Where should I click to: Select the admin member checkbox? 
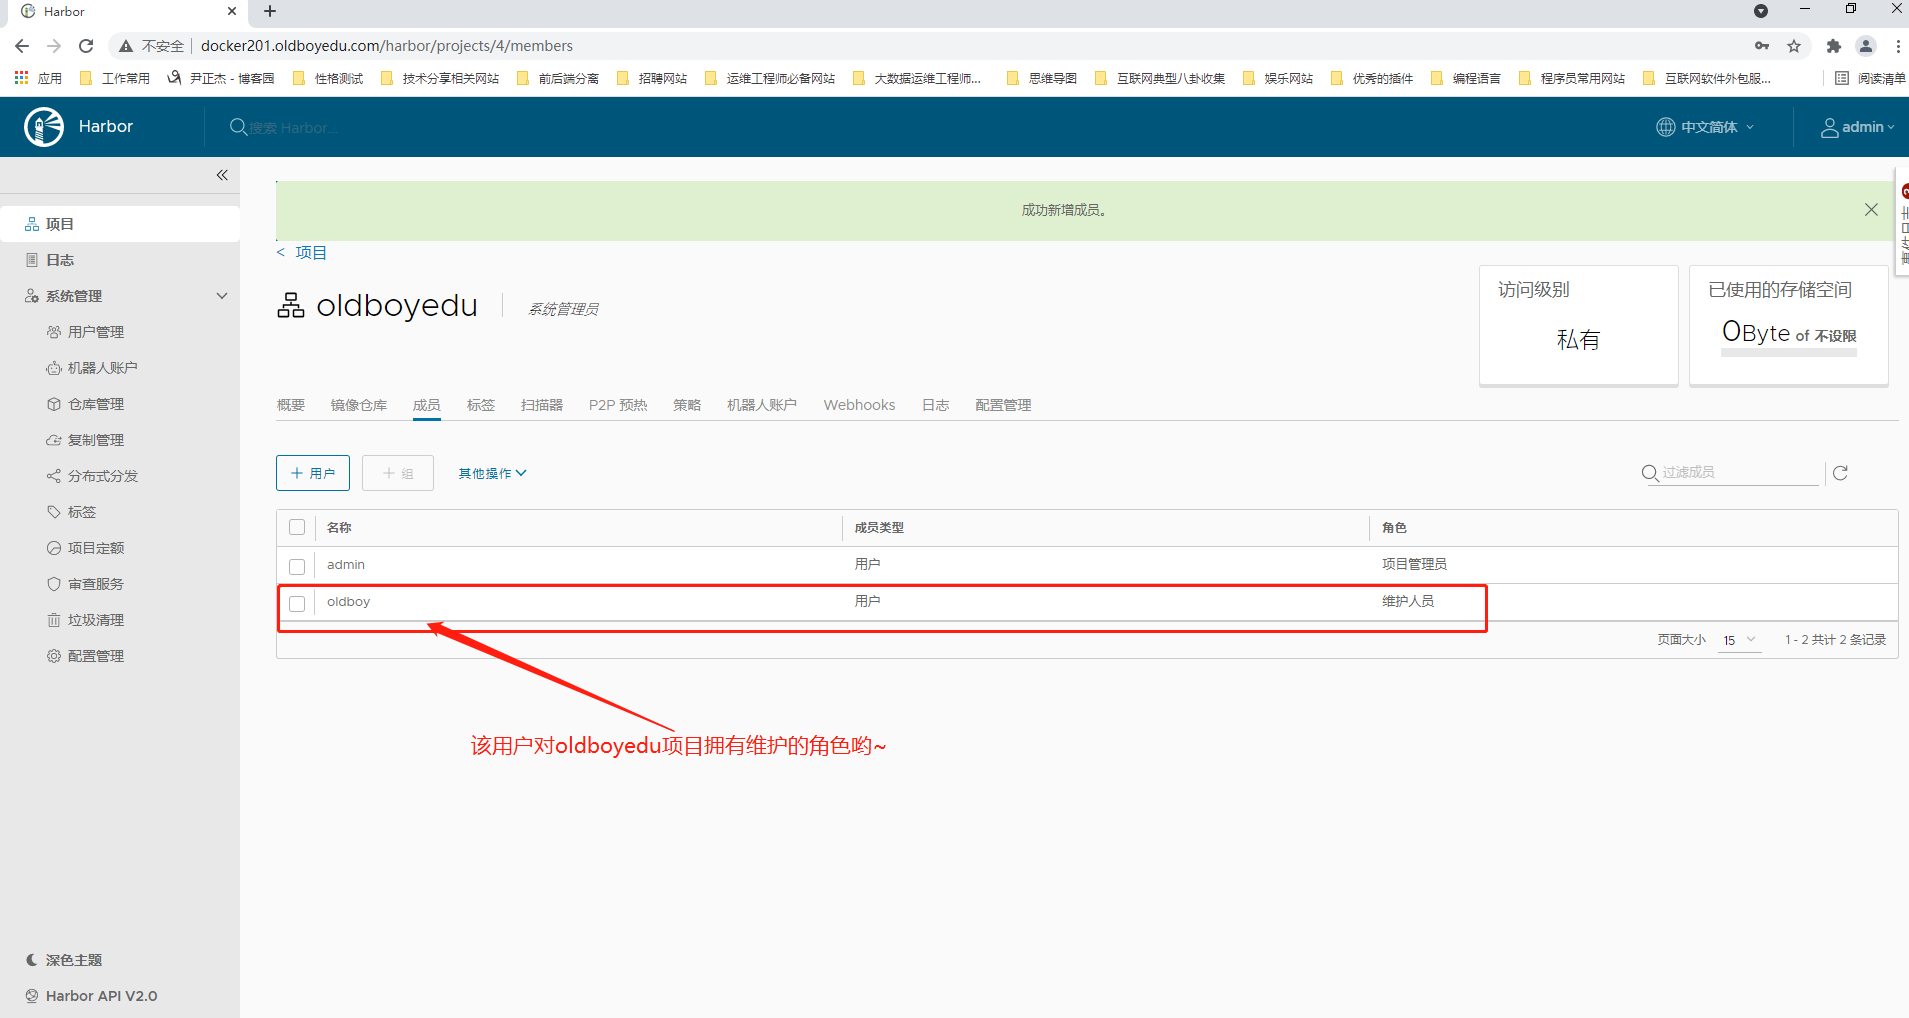[x=297, y=566]
